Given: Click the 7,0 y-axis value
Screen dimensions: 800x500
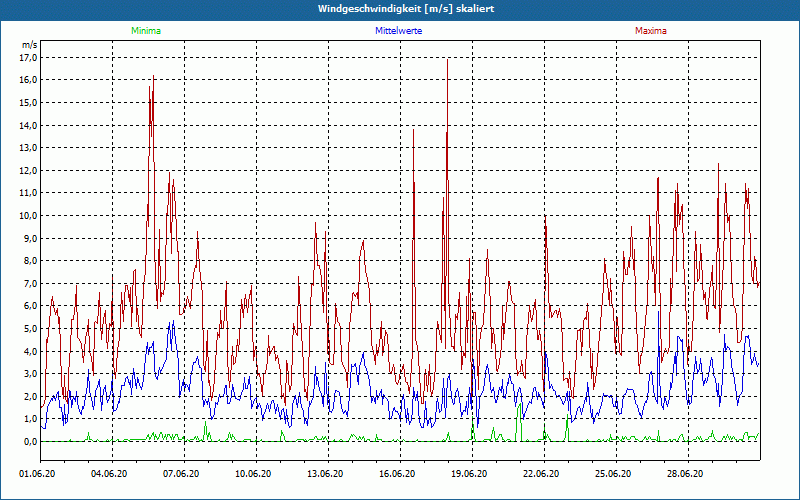Looking at the screenshot, I should click(x=31, y=283).
